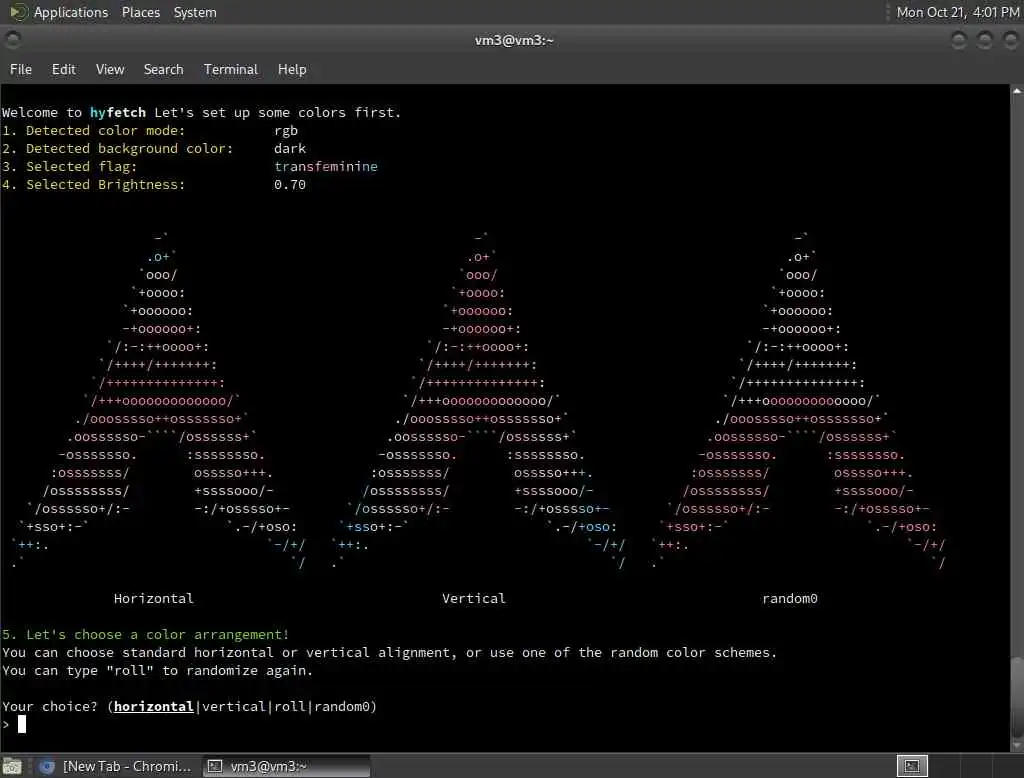Screen dimensions: 1024x778
Task: Open the Help menu
Action: pos(292,69)
